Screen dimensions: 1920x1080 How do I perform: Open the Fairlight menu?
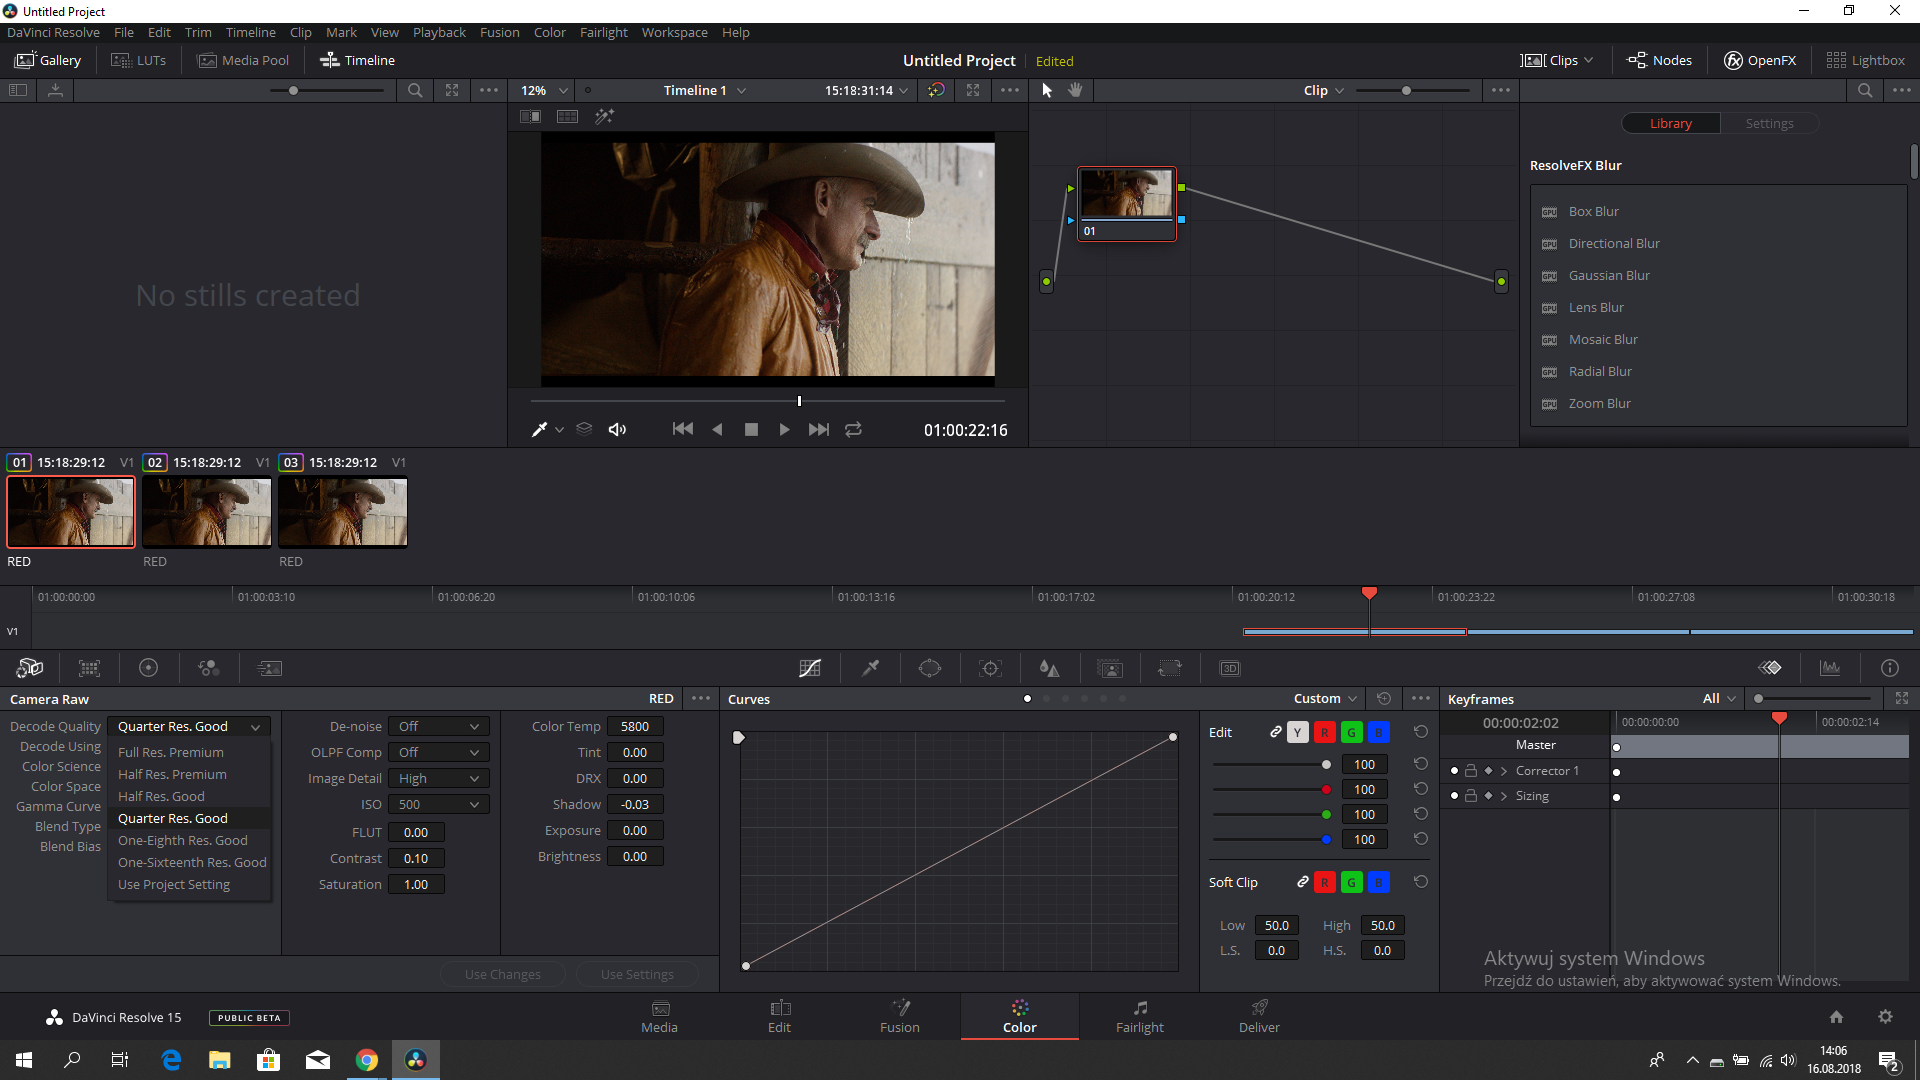603,32
